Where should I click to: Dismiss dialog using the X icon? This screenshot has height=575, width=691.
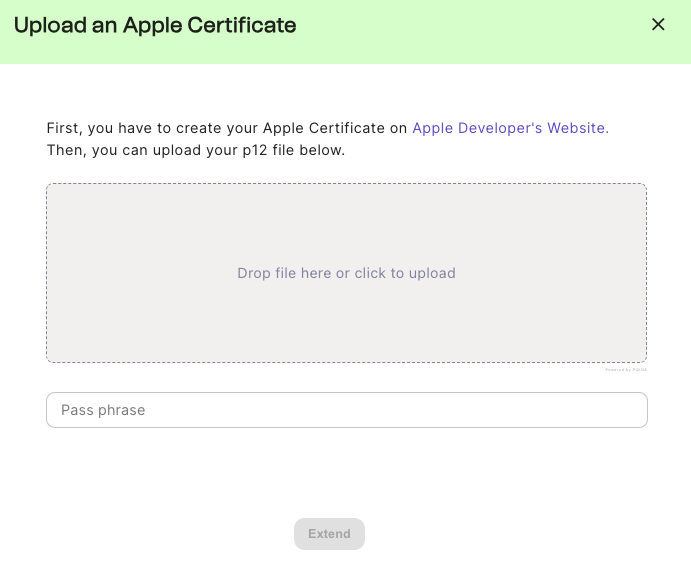pyautogui.click(x=658, y=25)
